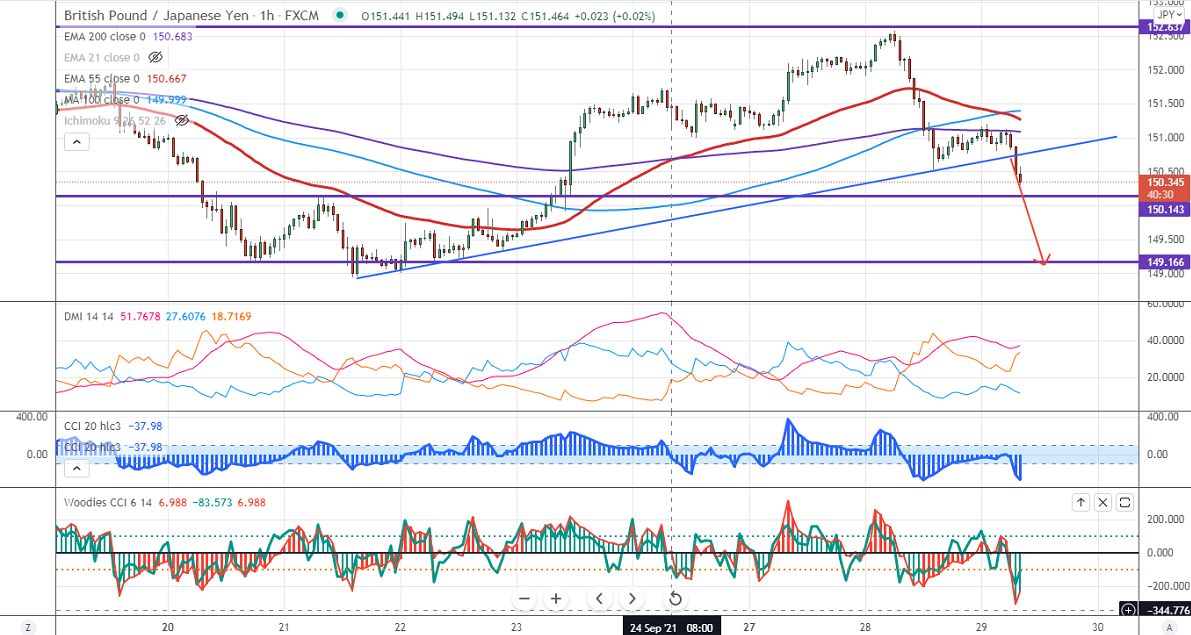Click the 149.166 horizontal line price label

point(1163,262)
